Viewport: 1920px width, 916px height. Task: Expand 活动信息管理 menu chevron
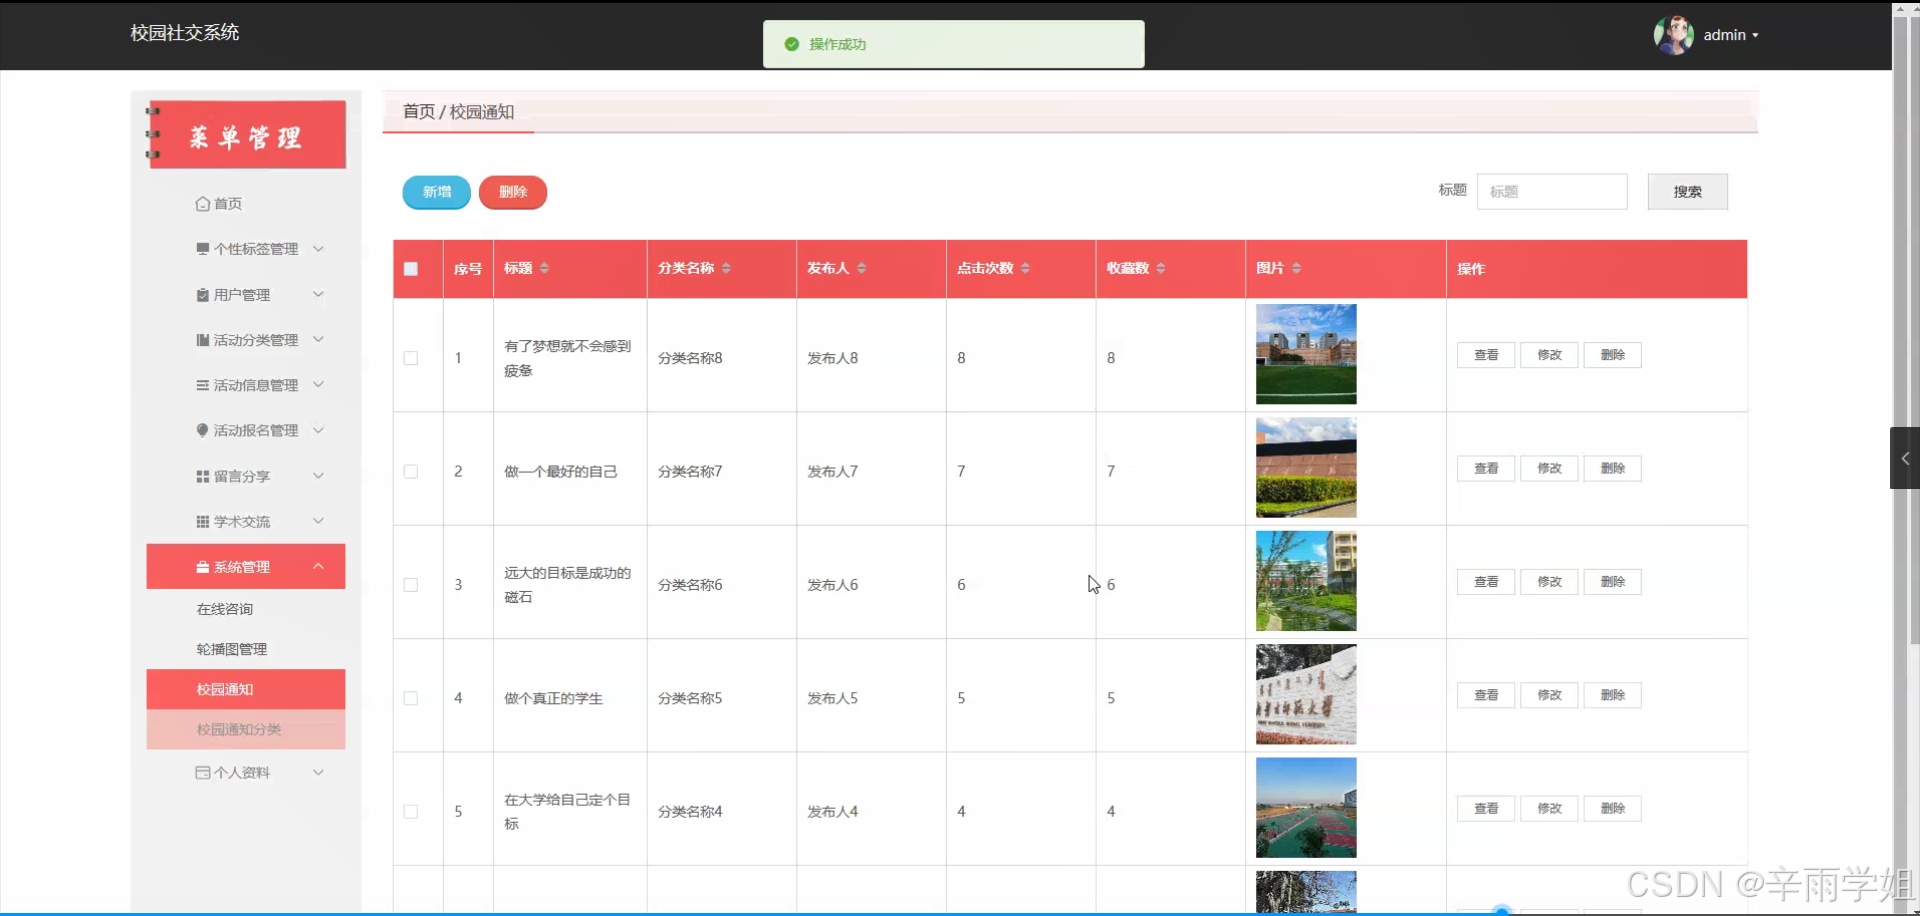tap(318, 384)
